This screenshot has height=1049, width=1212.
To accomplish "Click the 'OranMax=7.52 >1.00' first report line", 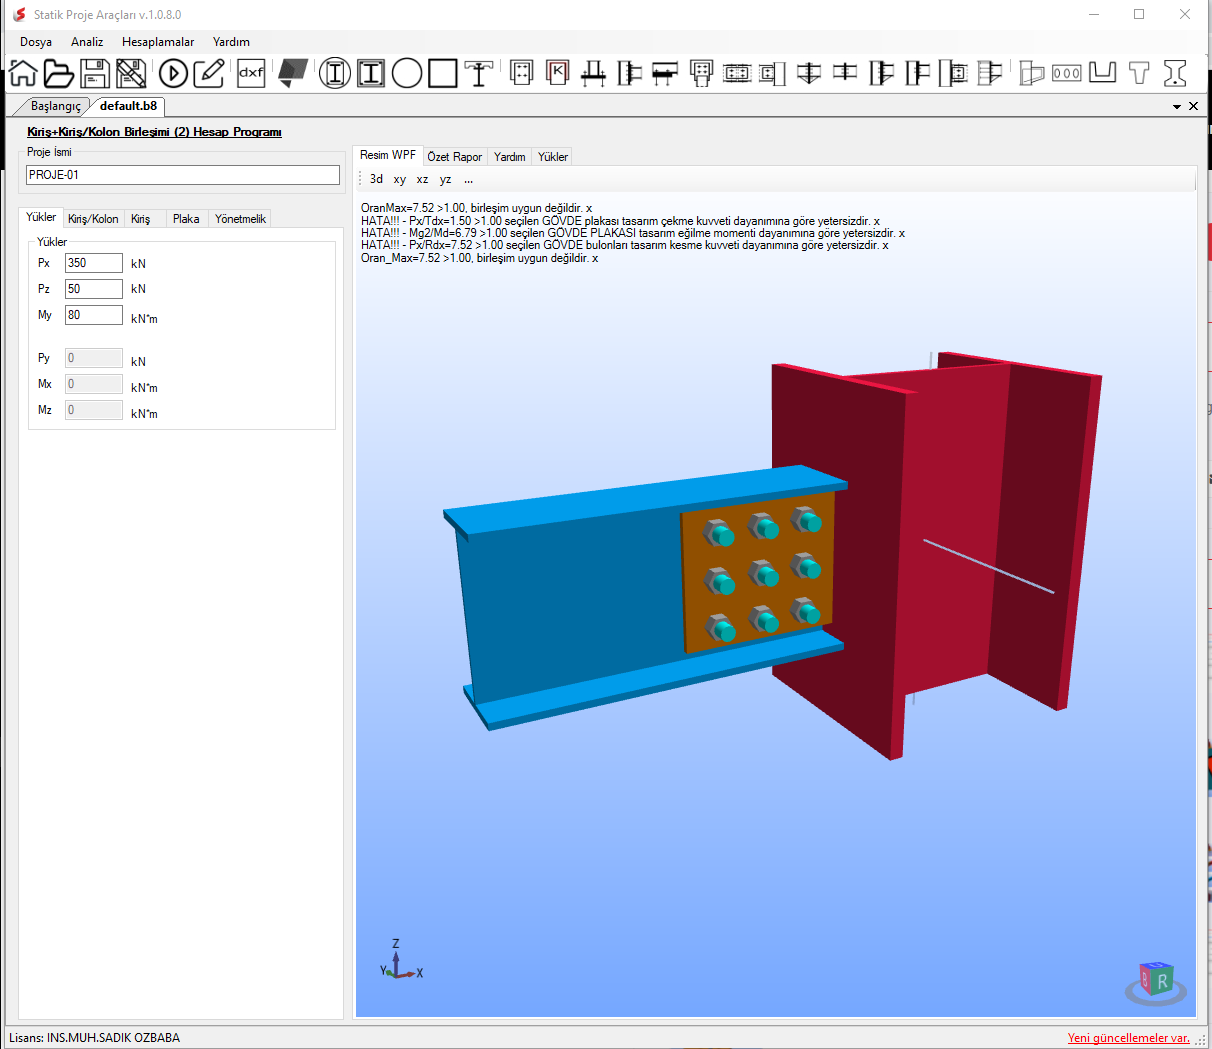I will click(476, 208).
